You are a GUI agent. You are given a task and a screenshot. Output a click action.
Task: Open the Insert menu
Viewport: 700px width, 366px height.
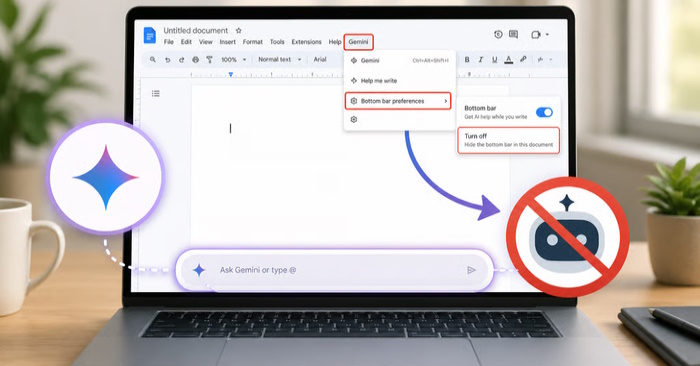coord(228,42)
